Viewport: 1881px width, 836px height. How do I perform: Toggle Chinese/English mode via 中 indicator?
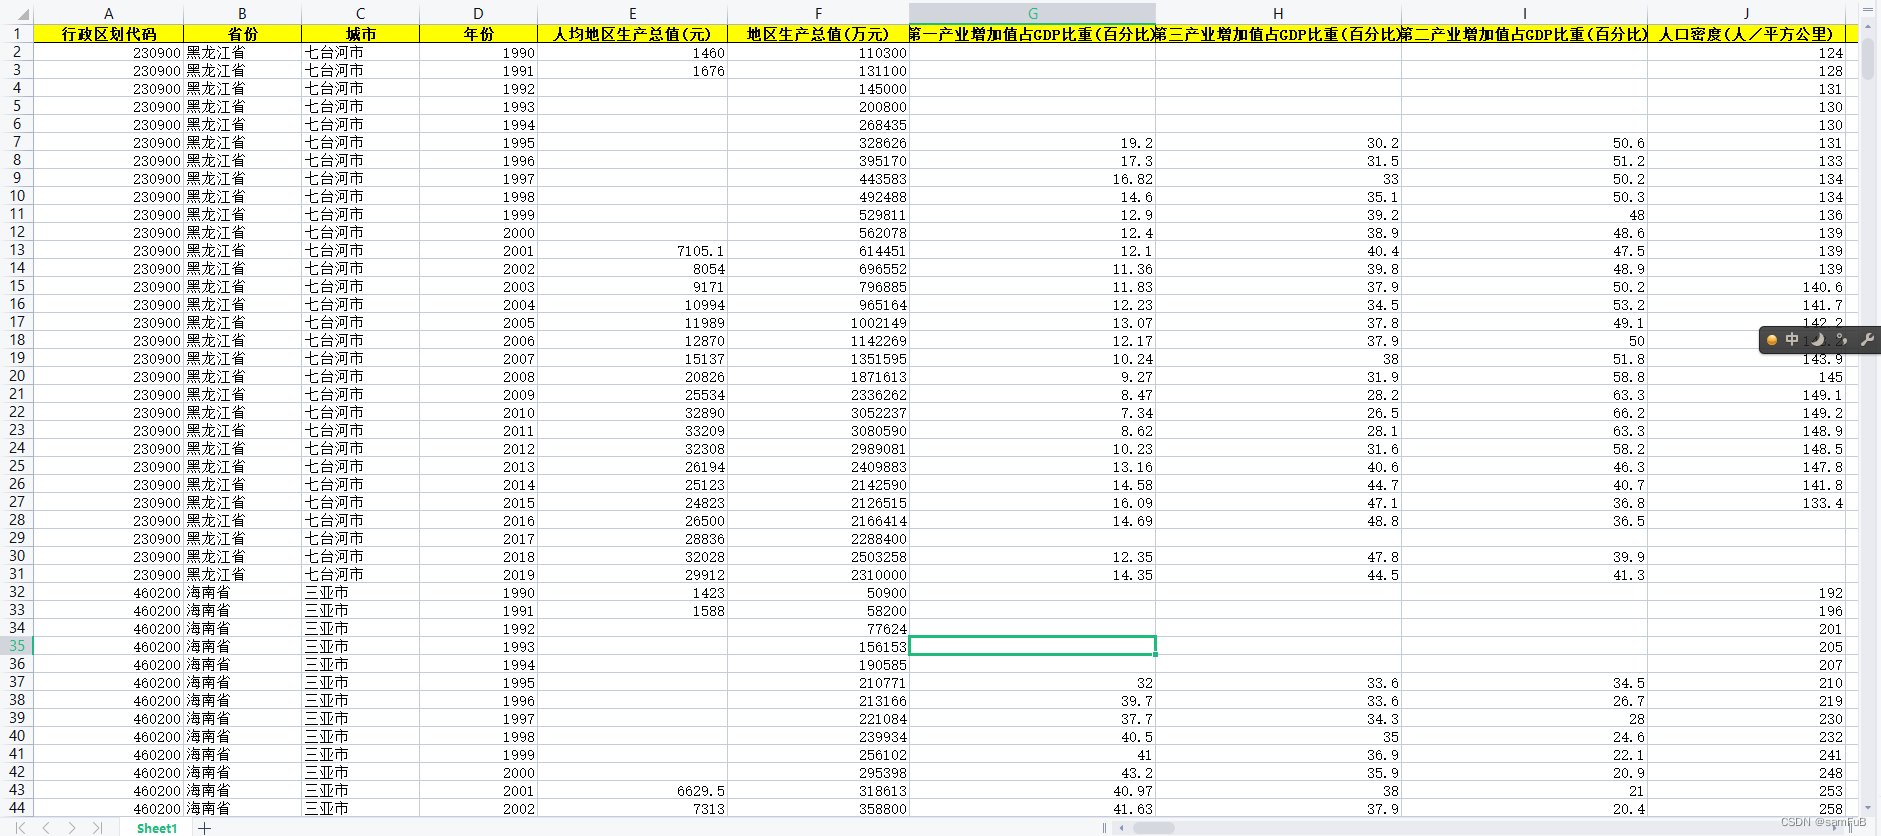[x=1792, y=340]
